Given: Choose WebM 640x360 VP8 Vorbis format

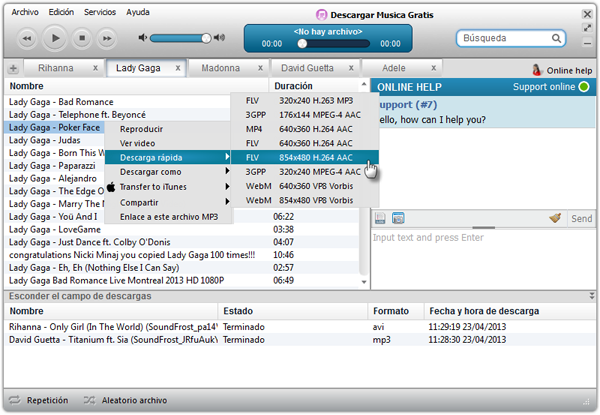Looking at the screenshot, I should [x=305, y=186].
